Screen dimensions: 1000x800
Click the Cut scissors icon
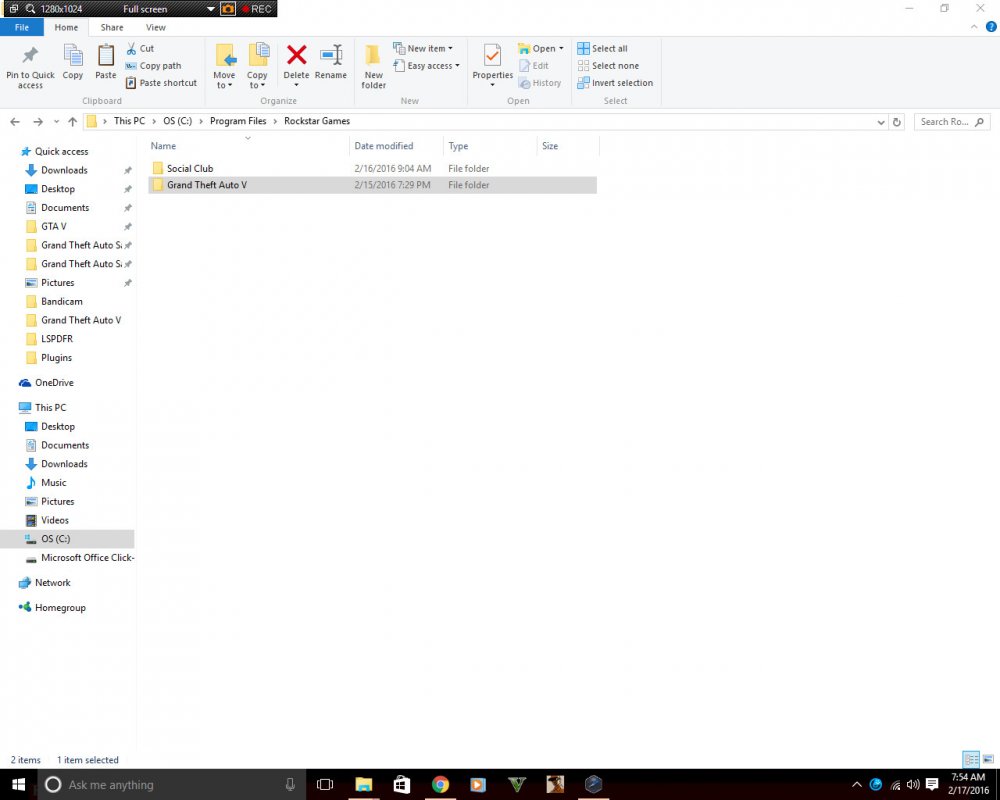pyautogui.click(x=131, y=48)
